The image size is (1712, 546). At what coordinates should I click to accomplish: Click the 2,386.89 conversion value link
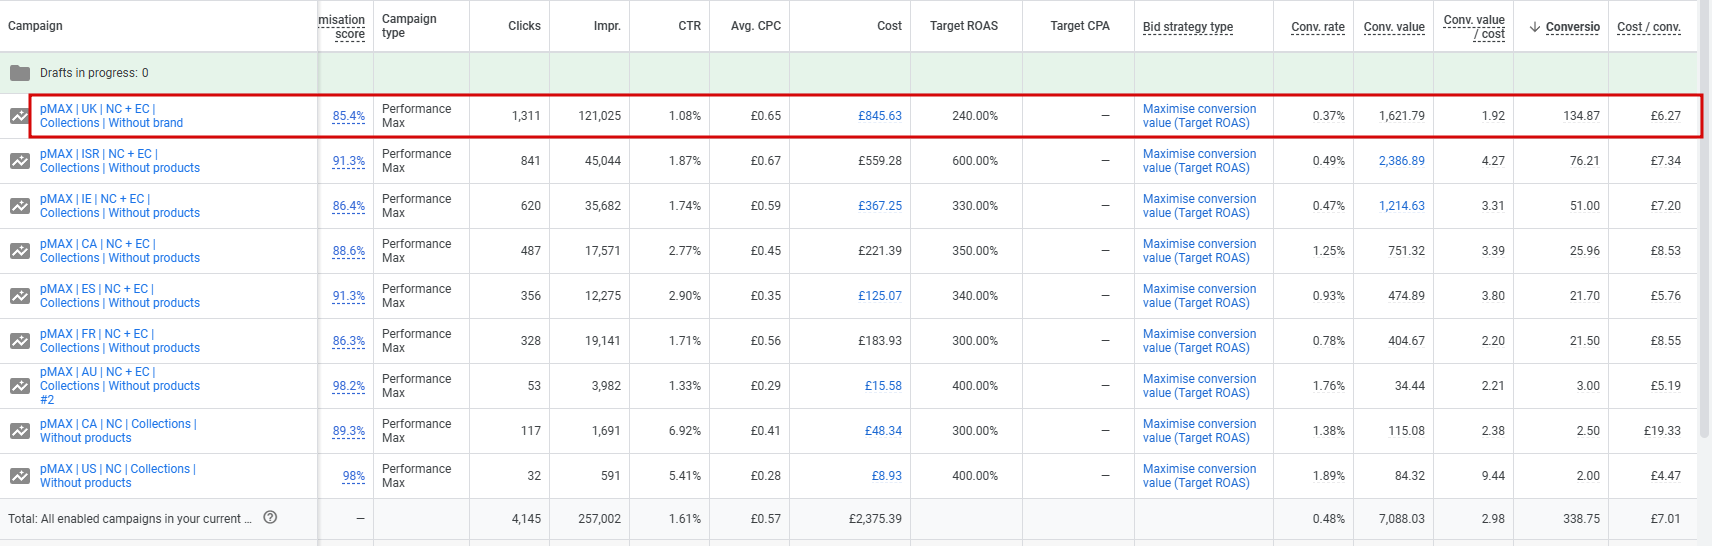1401,161
